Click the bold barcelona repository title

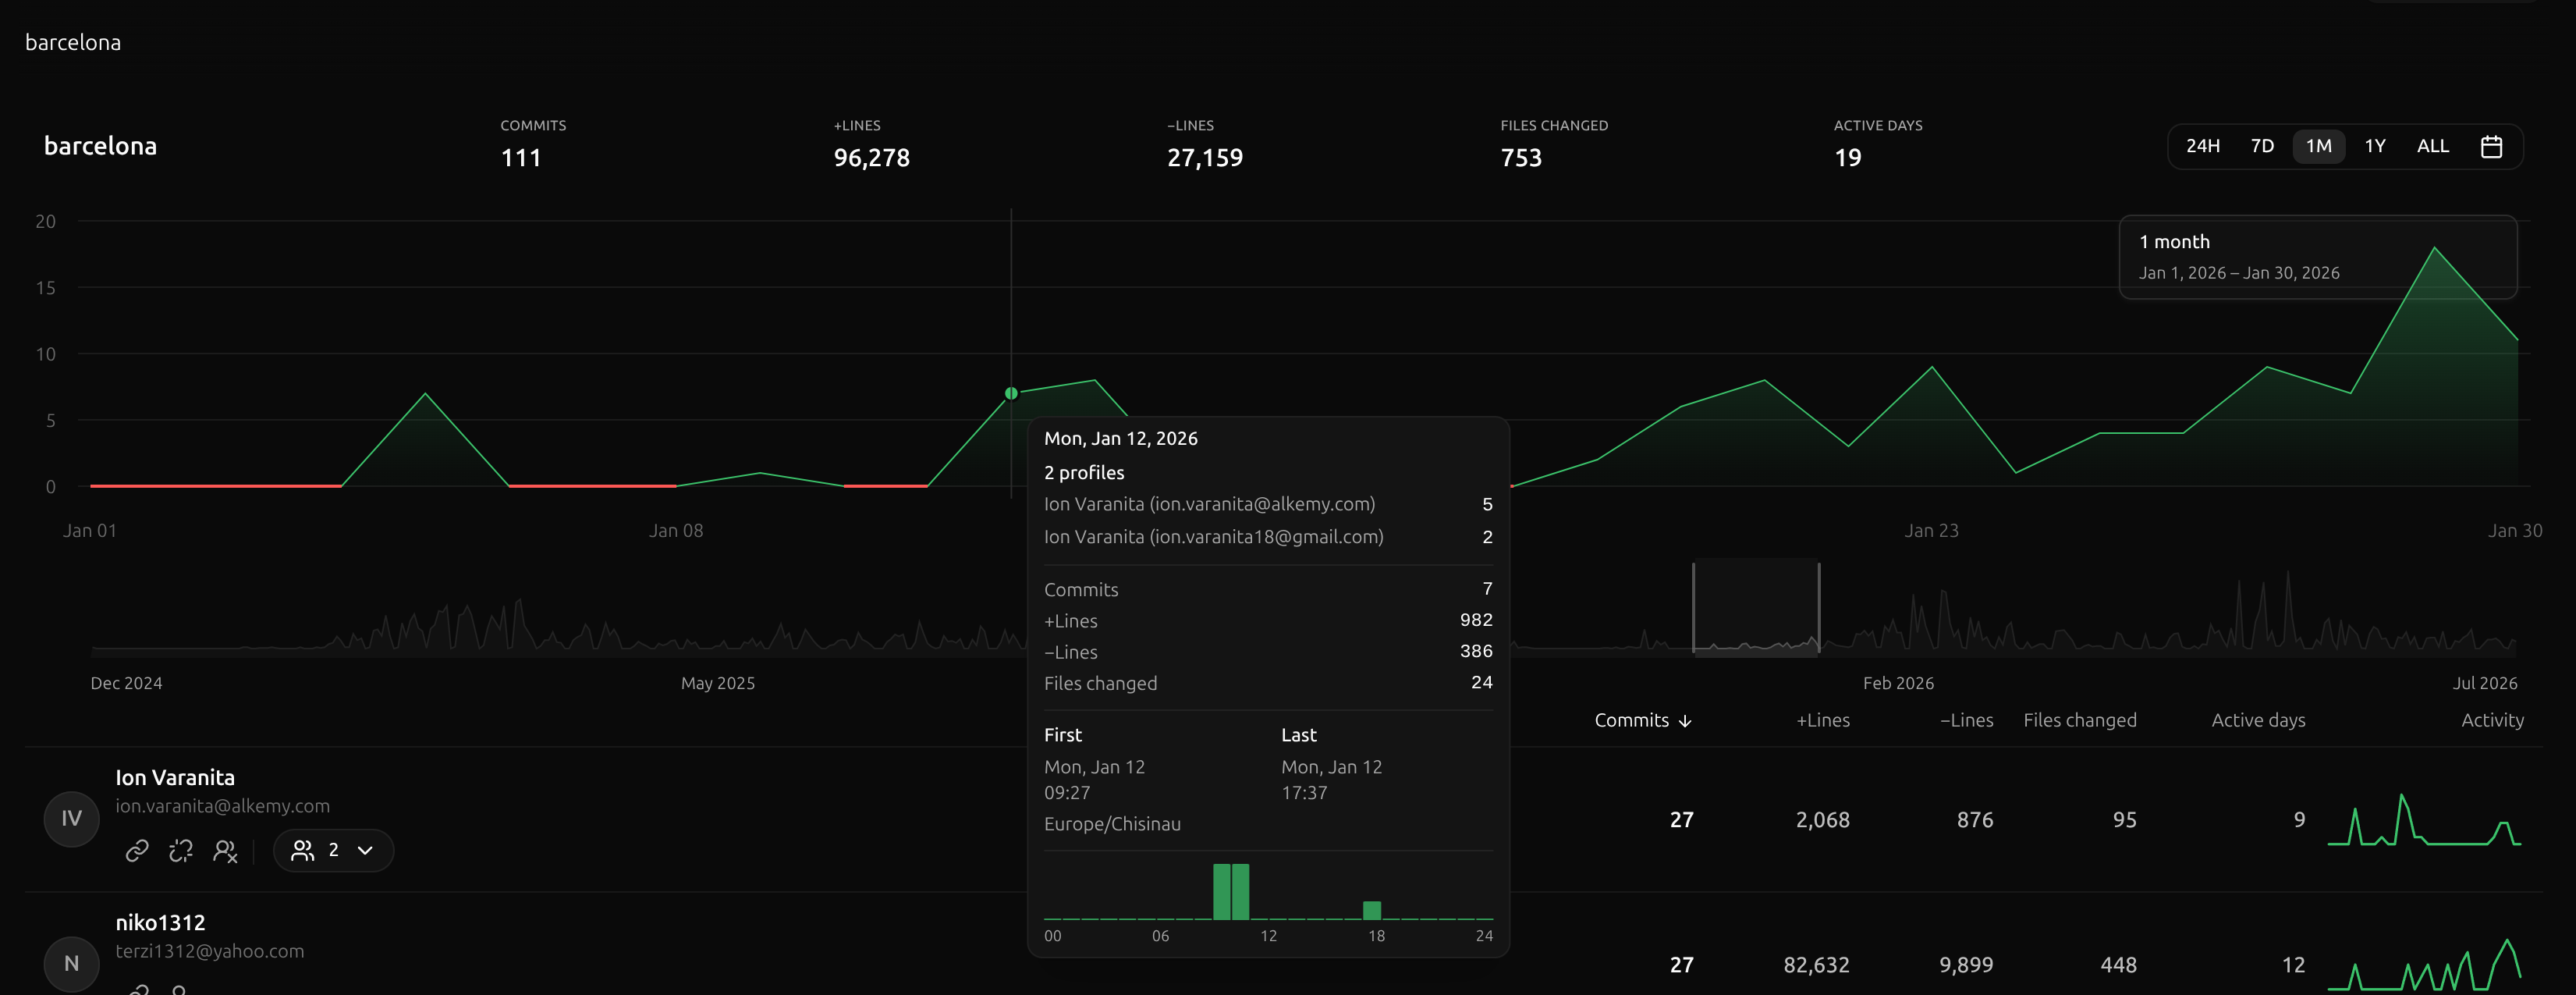pos(100,146)
